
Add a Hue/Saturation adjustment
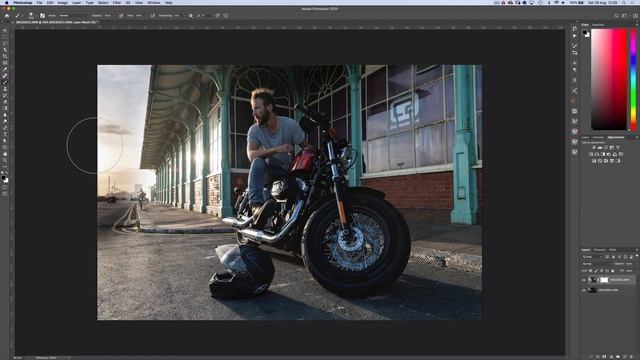click(591, 154)
